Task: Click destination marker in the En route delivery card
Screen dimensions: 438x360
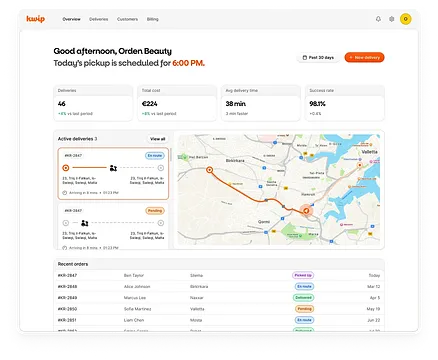Action: (x=161, y=168)
